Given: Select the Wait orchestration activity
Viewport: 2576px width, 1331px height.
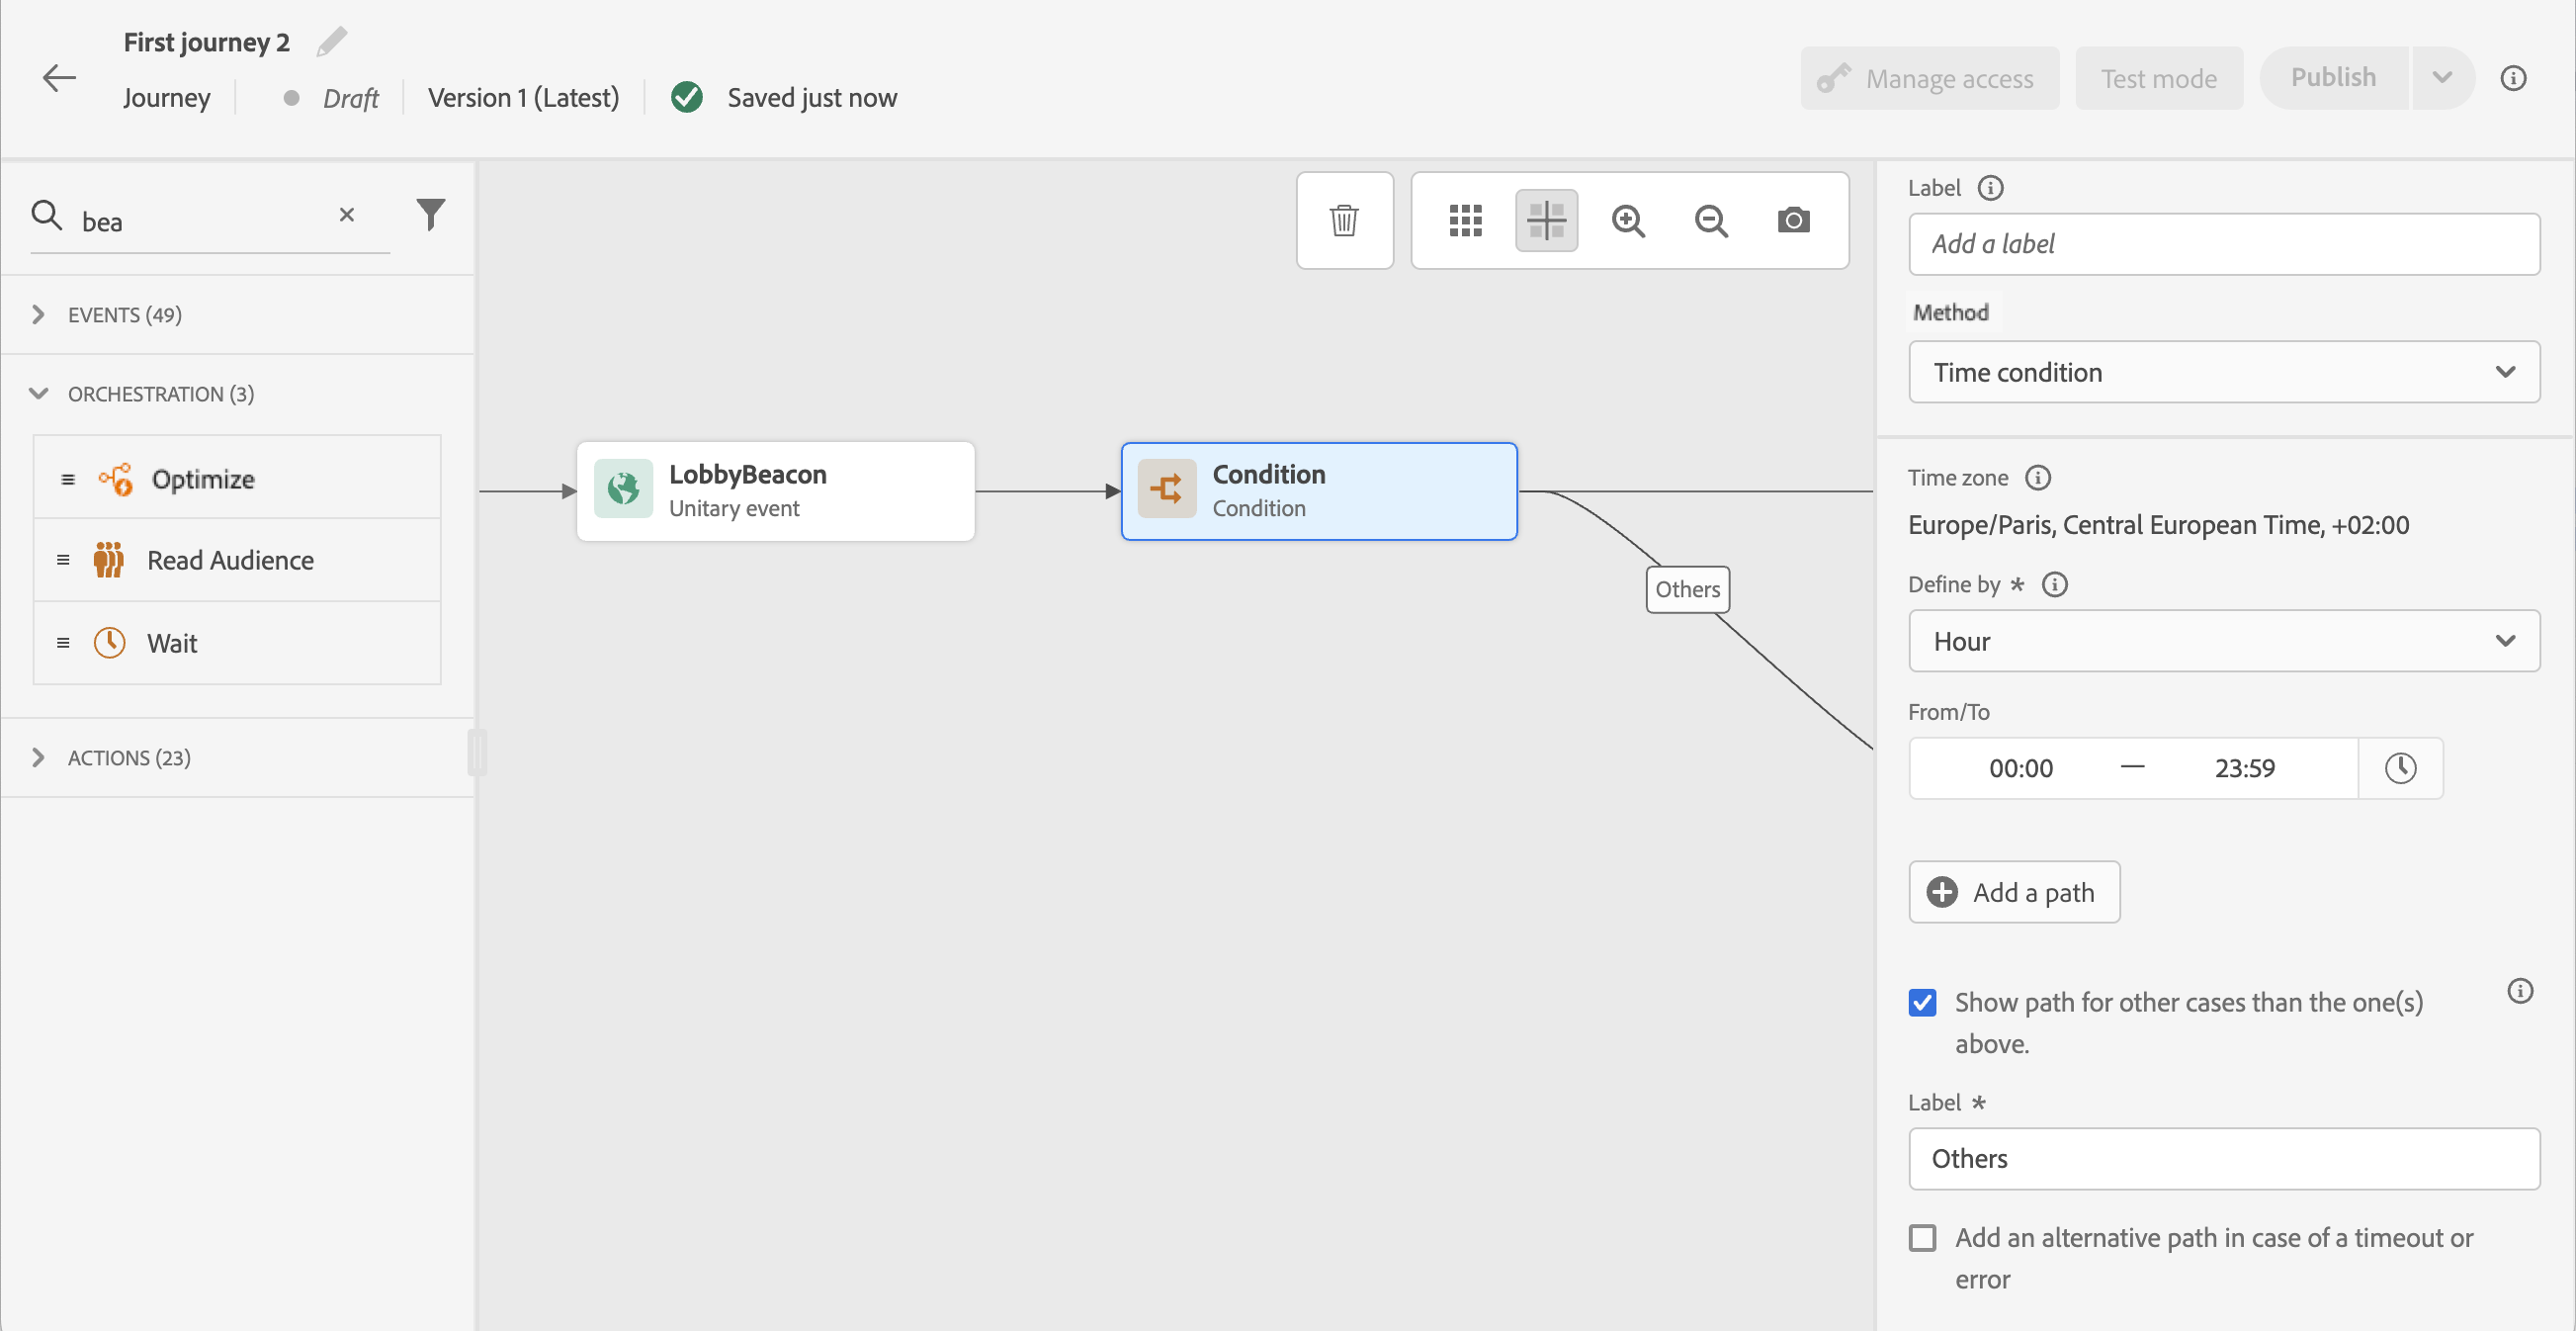Looking at the screenshot, I should click(172, 643).
